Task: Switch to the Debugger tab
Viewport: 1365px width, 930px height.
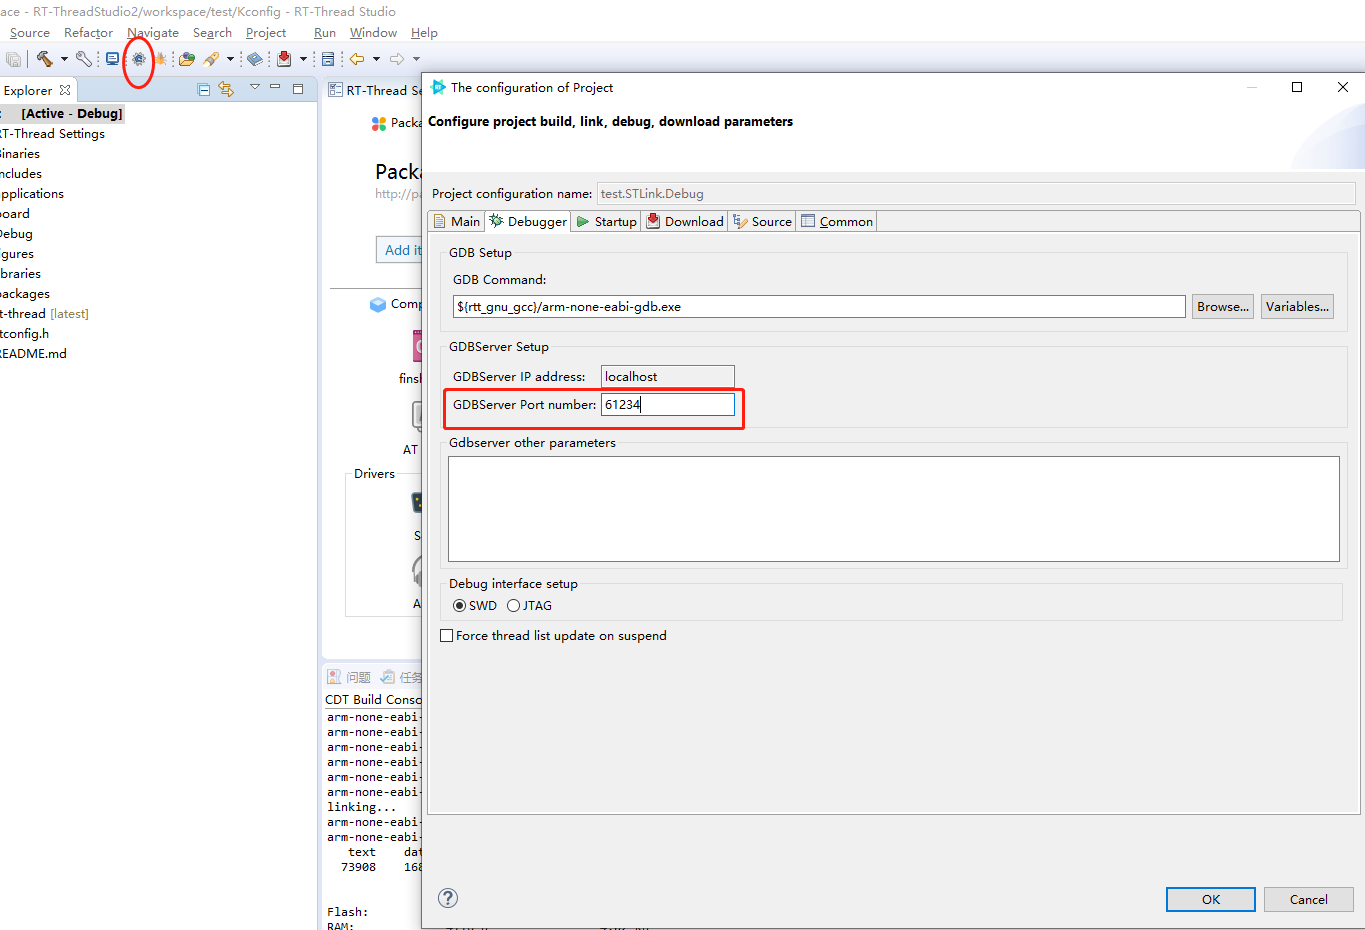Action: [x=528, y=221]
